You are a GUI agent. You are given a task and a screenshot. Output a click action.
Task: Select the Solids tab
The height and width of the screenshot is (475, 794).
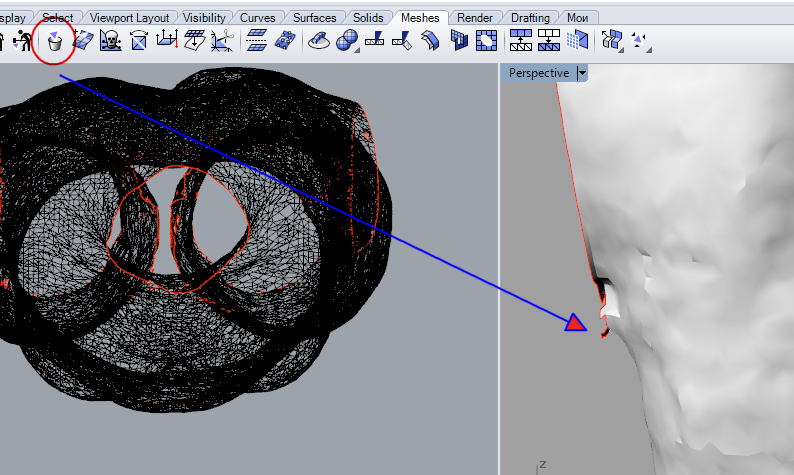[368, 18]
